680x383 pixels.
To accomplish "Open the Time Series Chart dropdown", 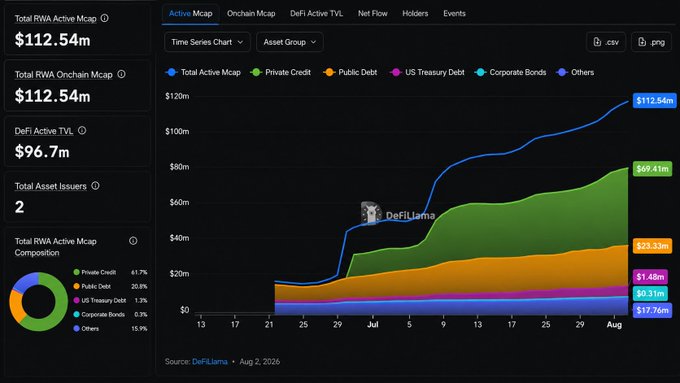I will click(x=207, y=42).
